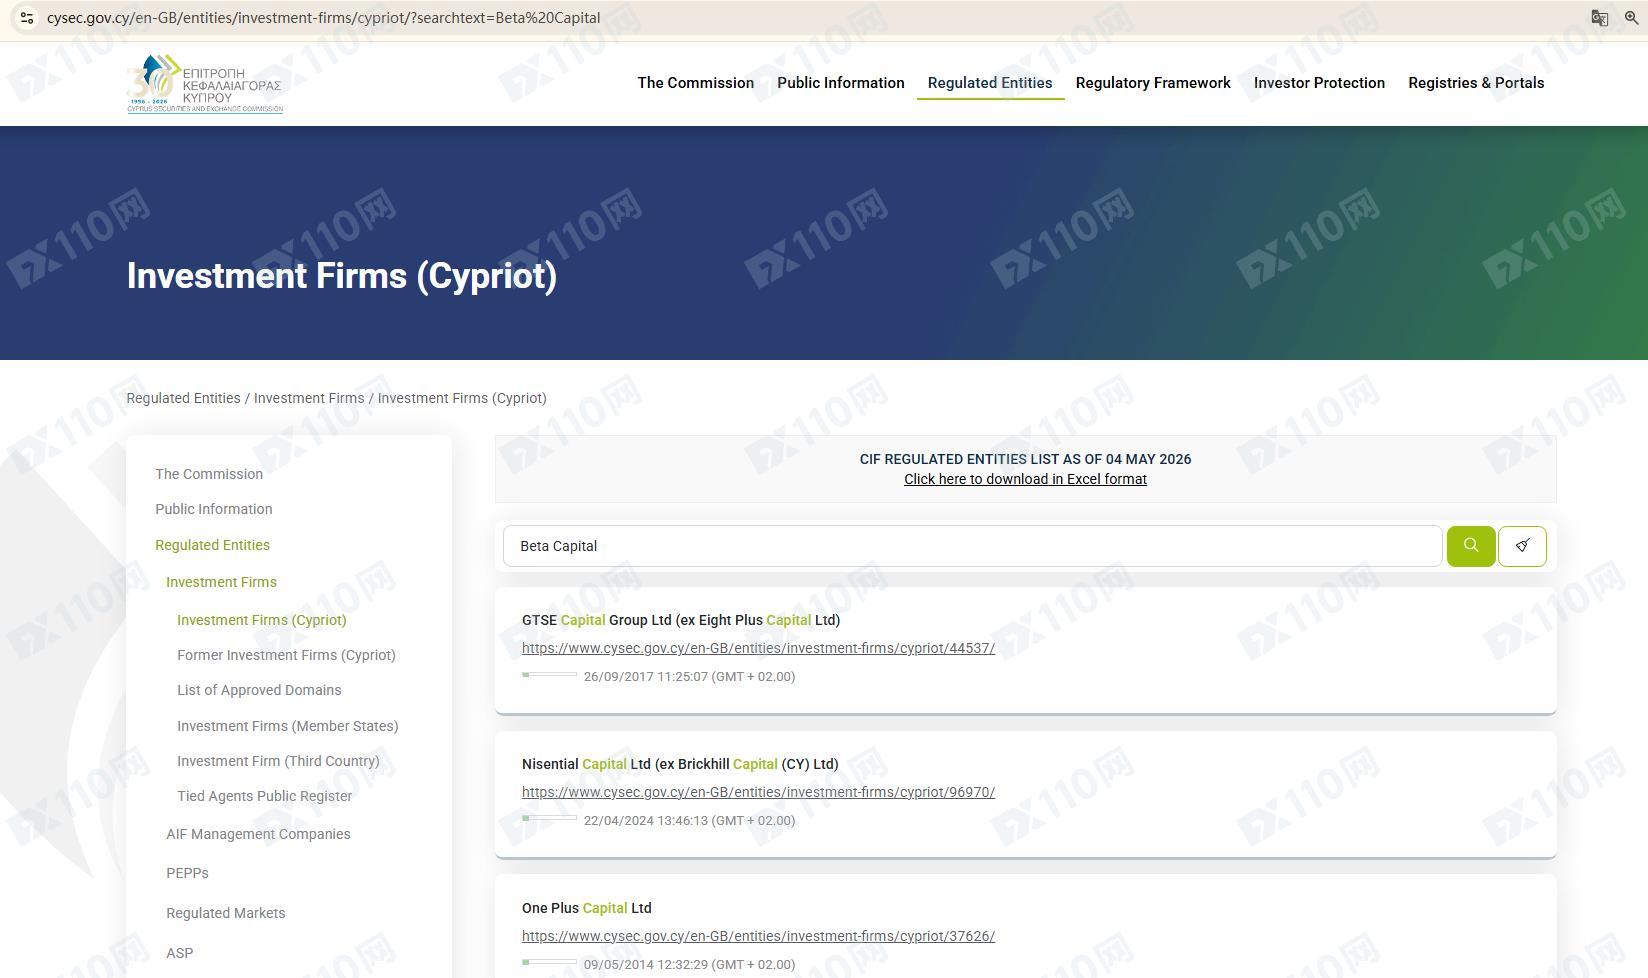The height and width of the screenshot is (978, 1648).
Task: Open the browser translate page icon
Action: pos(1600,18)
